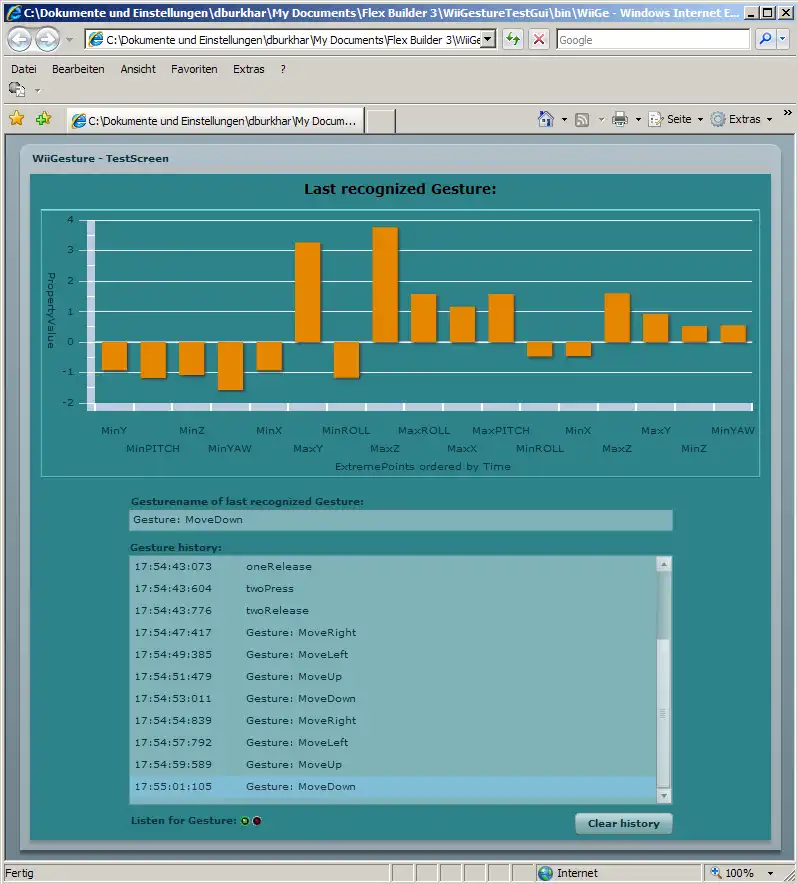Select history row 17:54:47:417 MoveRight

pyautogui.click(x=393, y=633)
